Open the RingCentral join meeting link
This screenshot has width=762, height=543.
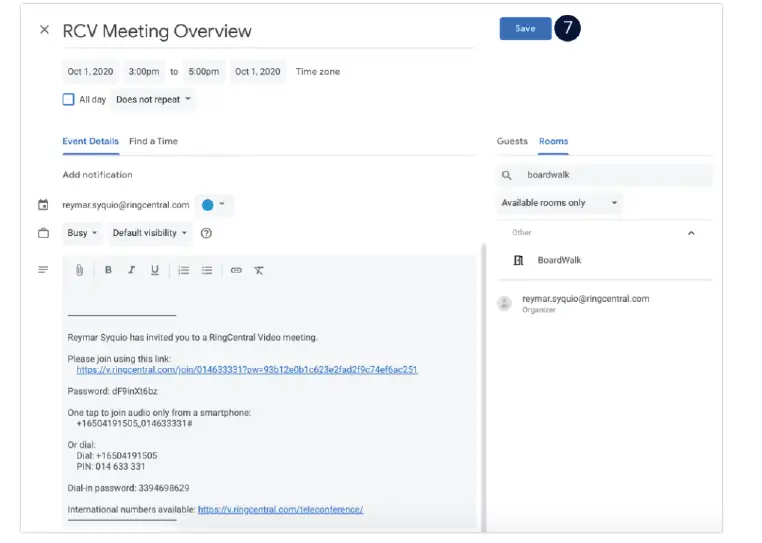247,370
